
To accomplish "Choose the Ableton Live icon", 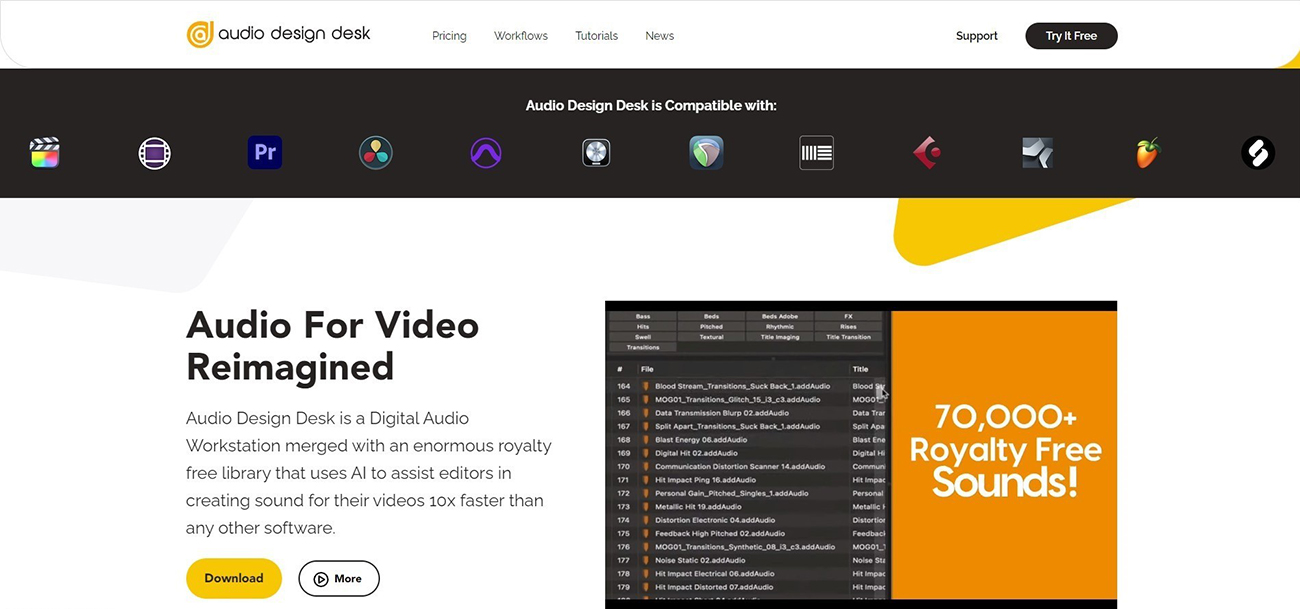I will (816, 153).
